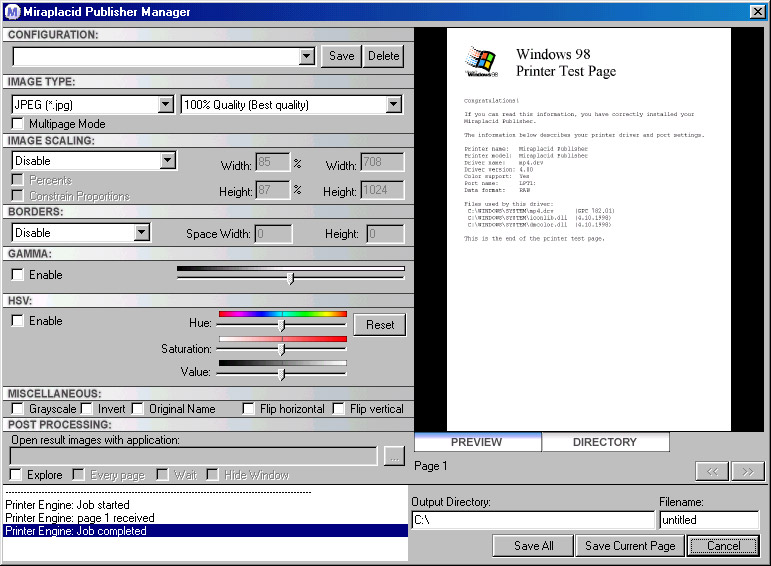Viewport: 771px width, 566px height.
Task: Check the Original Name option
Action: [138, 409]
